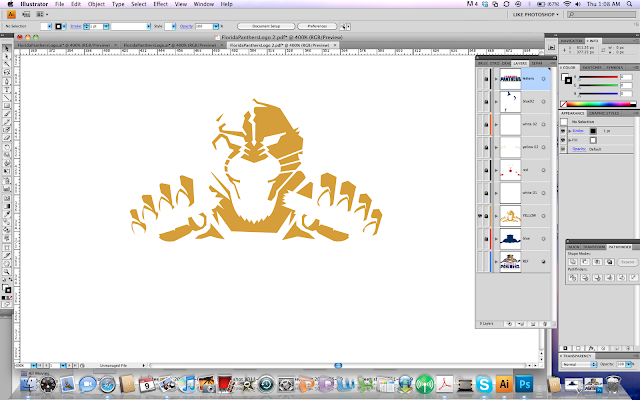640x400 pixels.
Task: Select the Type tool
Action: (x=7, y=89)
